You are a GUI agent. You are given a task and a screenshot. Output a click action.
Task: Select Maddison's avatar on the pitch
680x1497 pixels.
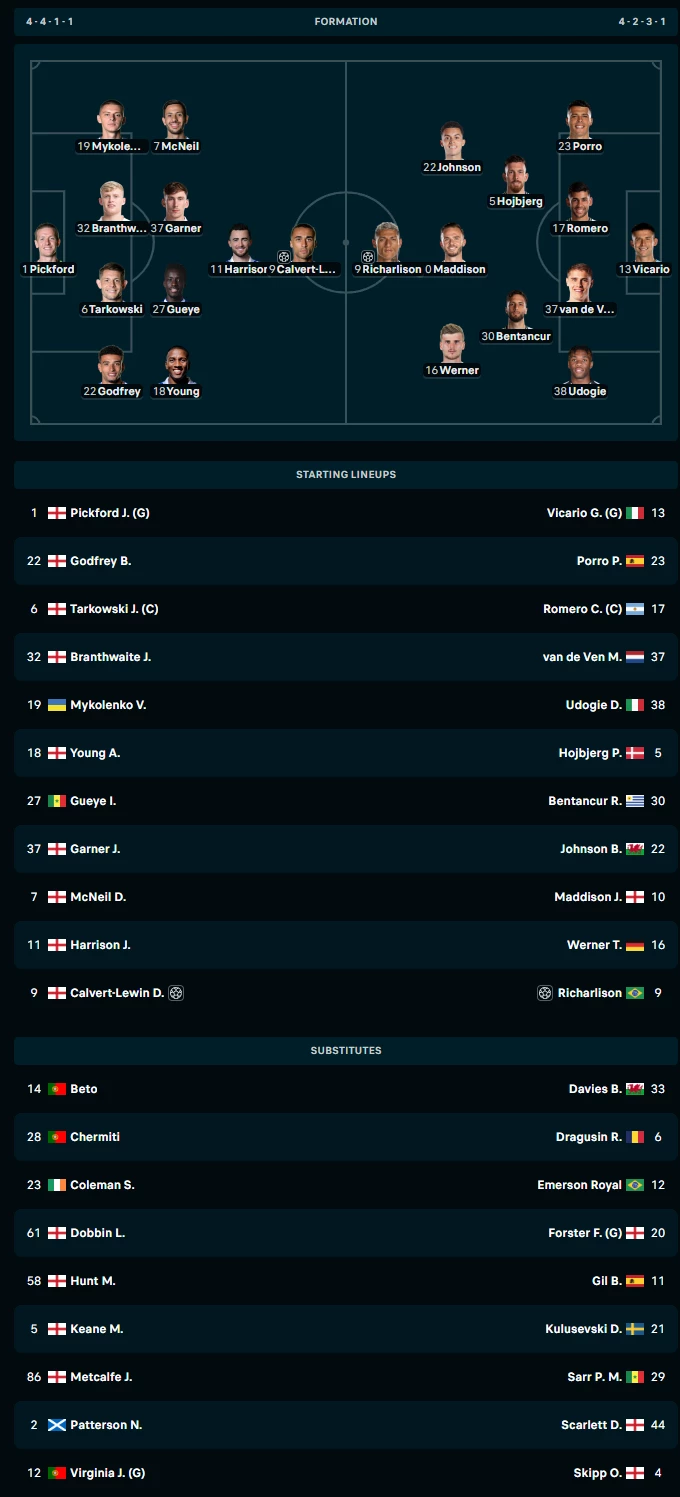[452, 243]
